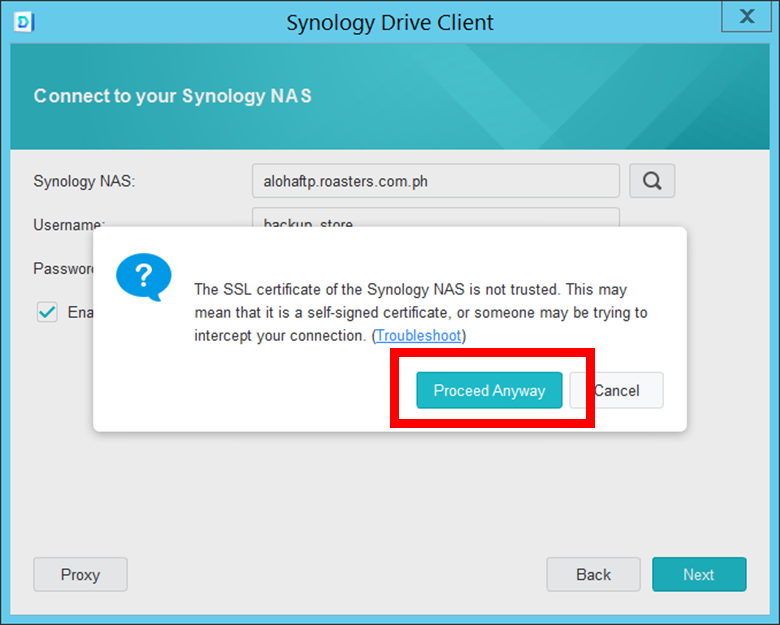Screen dimensions: 780x625
Task: Toggle the Enable checkbox below the Password field
Action: pos(47,312)
